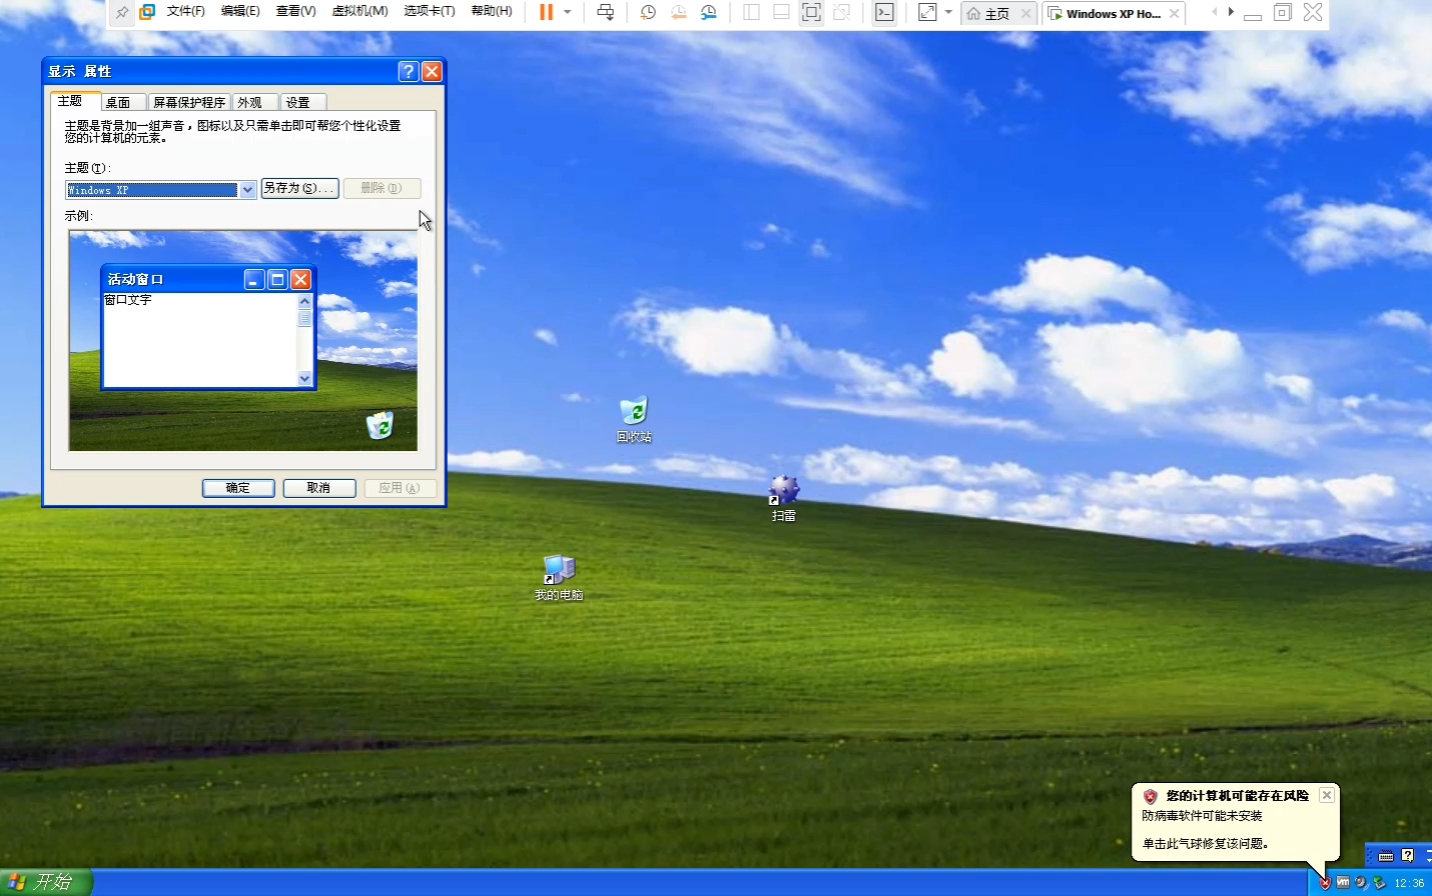
Task: Expand the stretch display dropdown arrow
Action: (949, 12)
